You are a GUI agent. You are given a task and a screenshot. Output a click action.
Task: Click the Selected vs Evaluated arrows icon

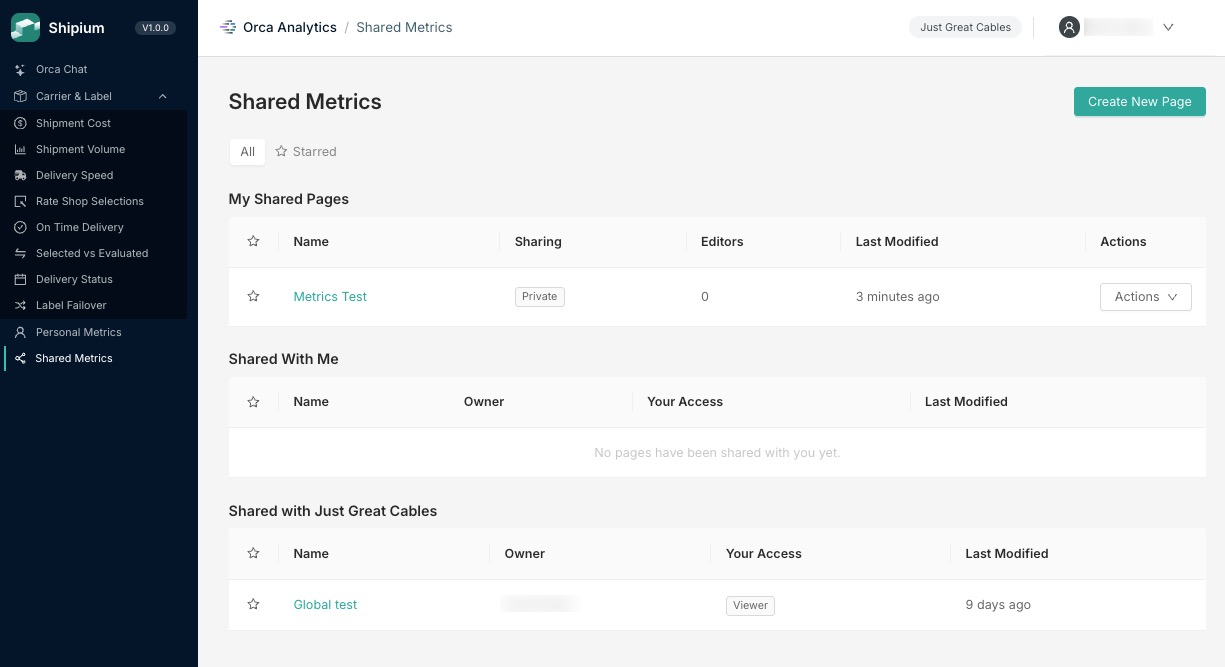pos(20,253)
